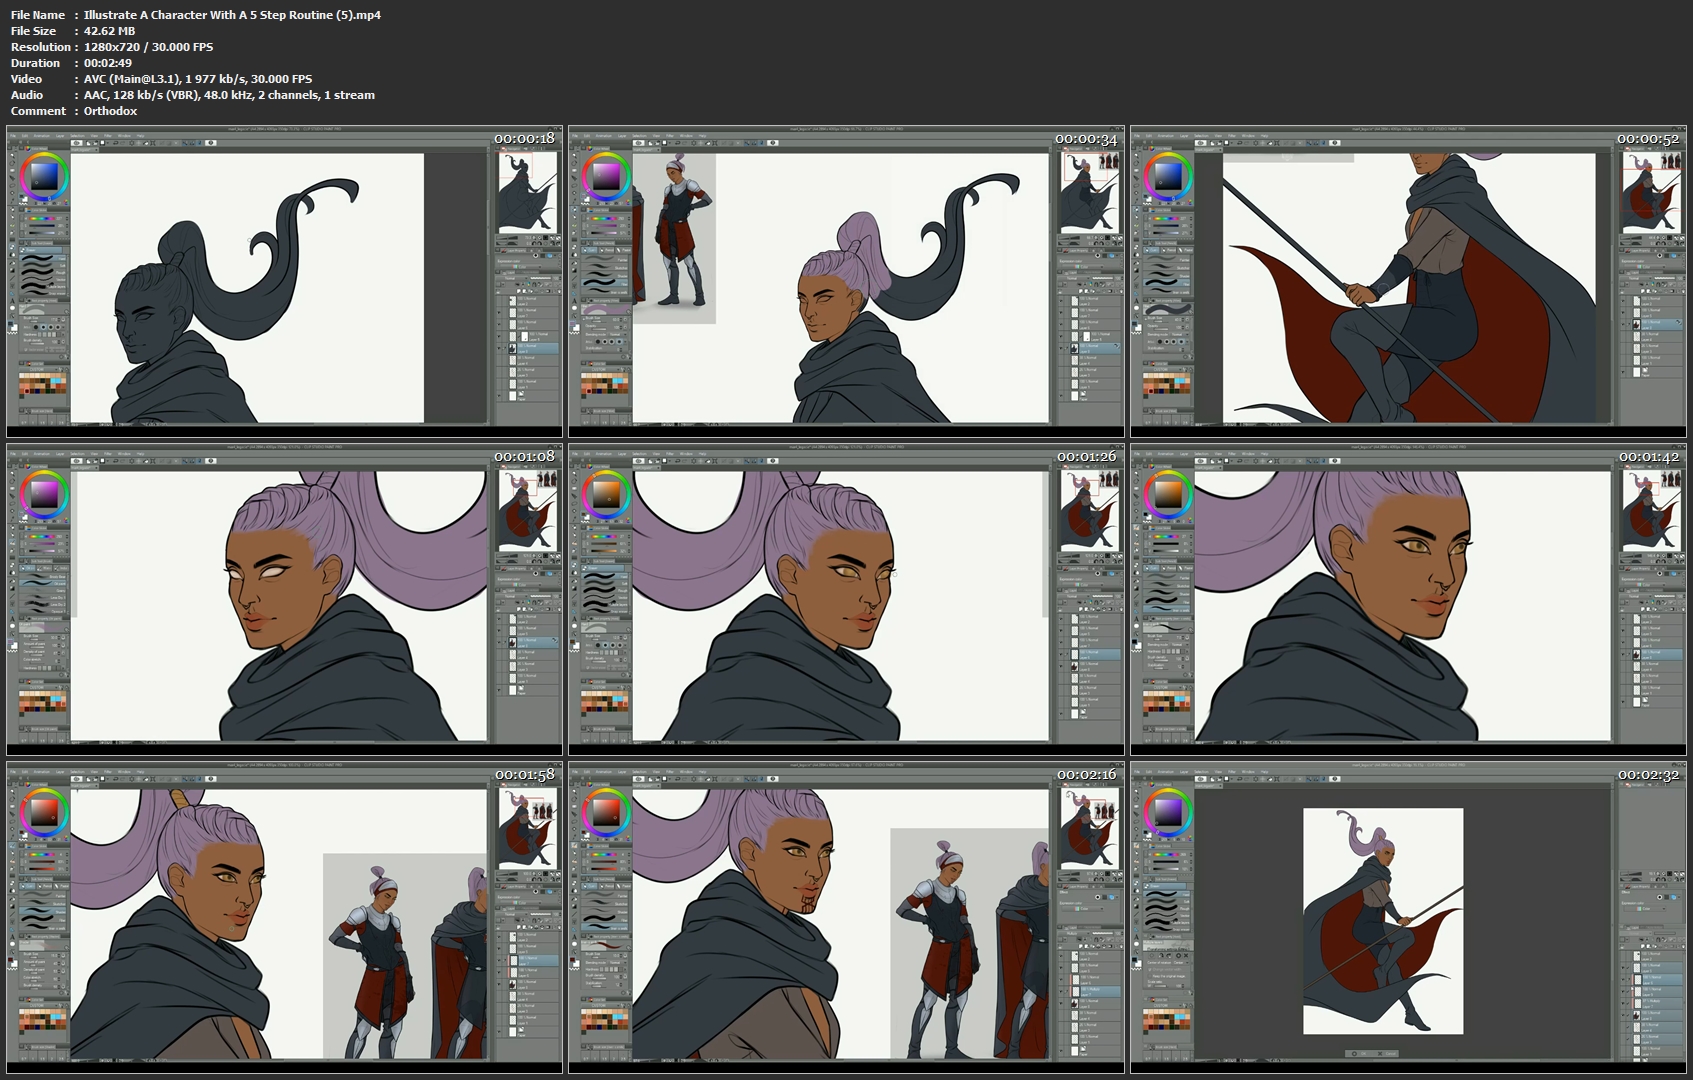Open the frame thumbnail at 00:01:26
The height and width of the screenshot is (1080, 1693).
[x=846, y=599]
